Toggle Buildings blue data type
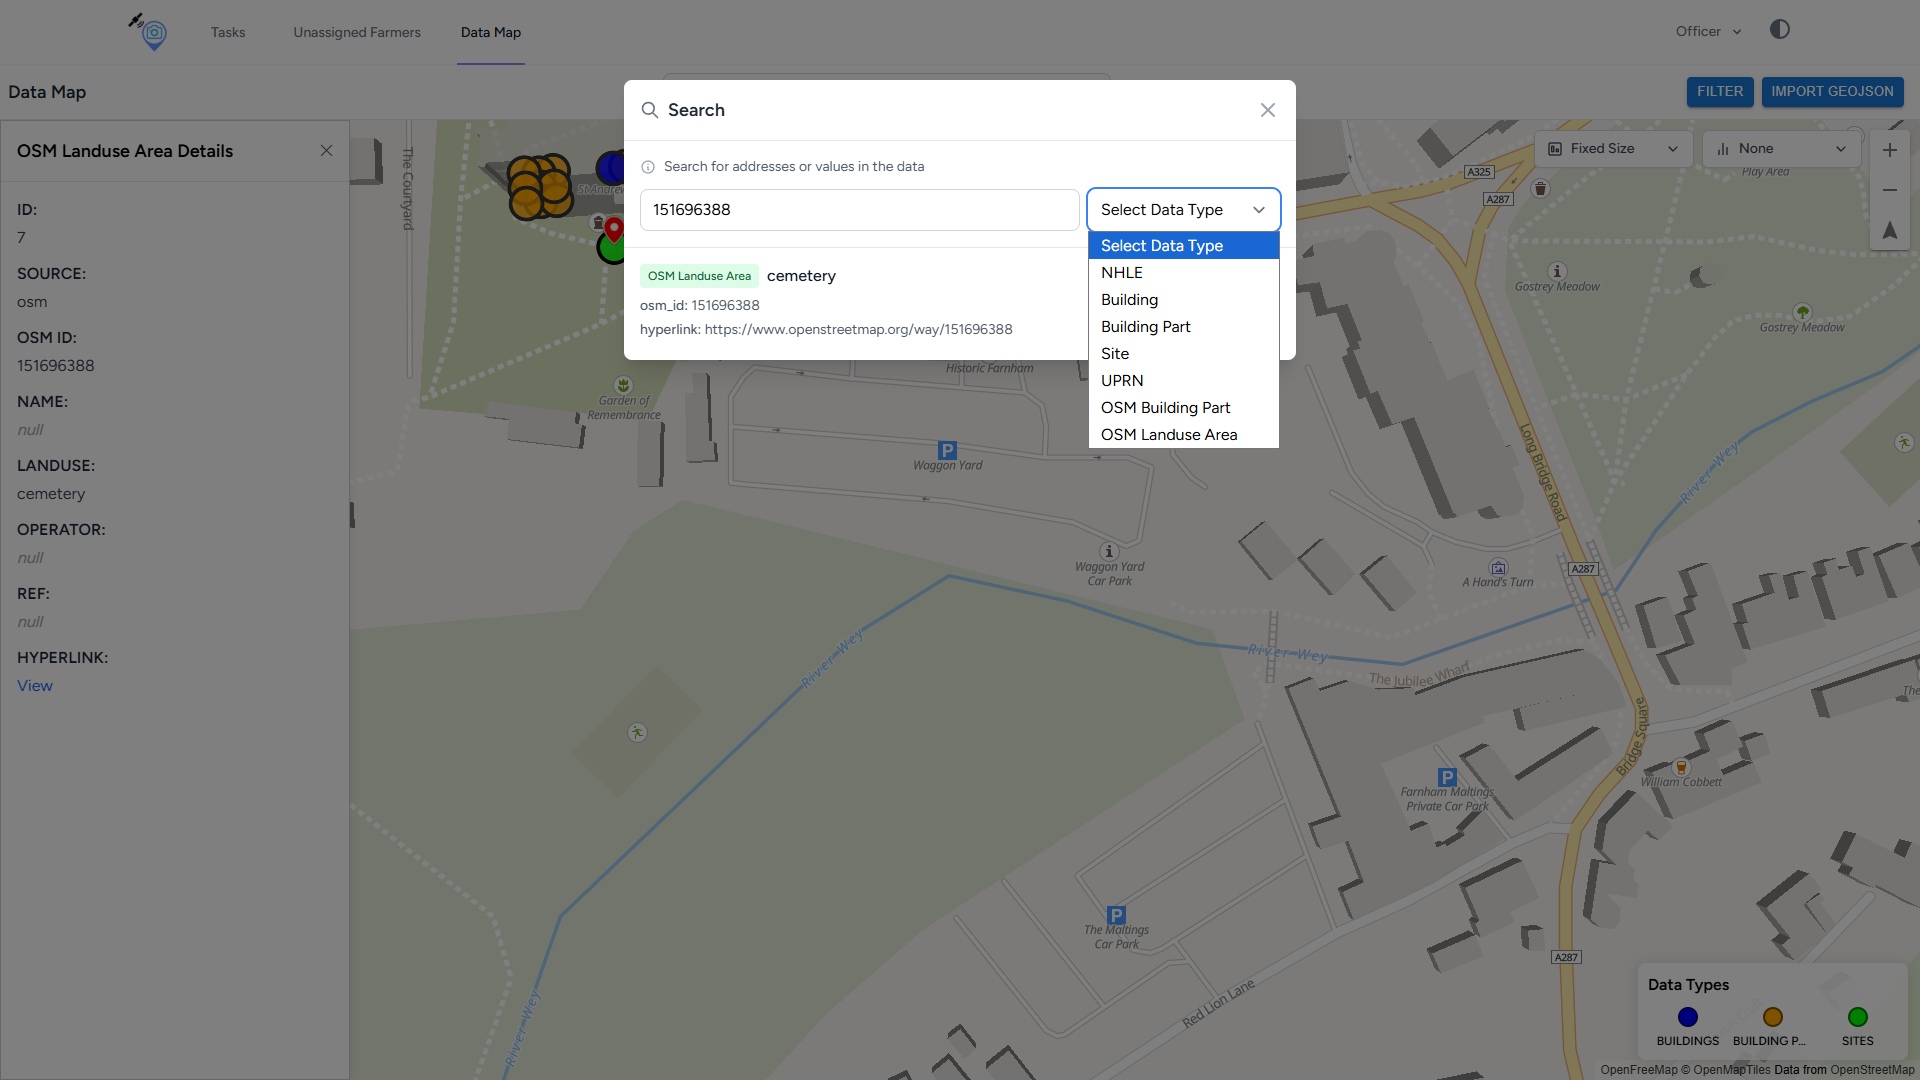This screenshot has width=1920, height=1080. click(1687, 1017)
